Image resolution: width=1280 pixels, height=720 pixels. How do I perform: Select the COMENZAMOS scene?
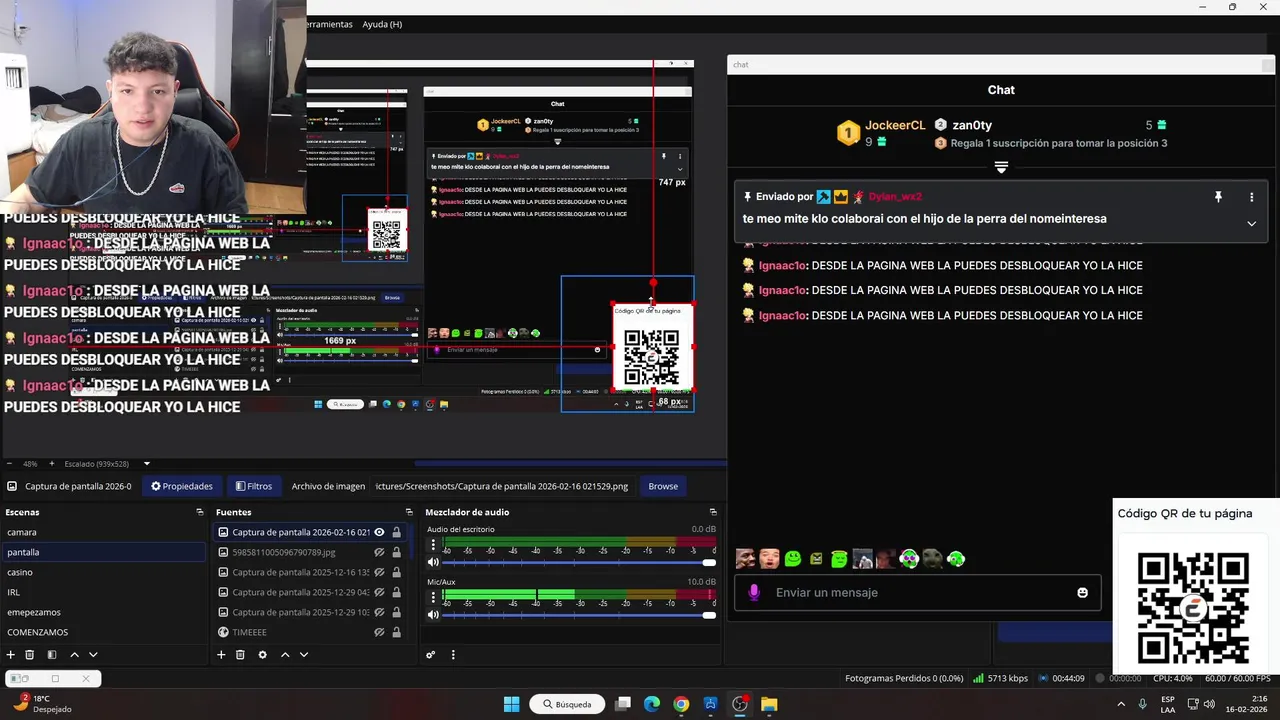tap(103, 632)
